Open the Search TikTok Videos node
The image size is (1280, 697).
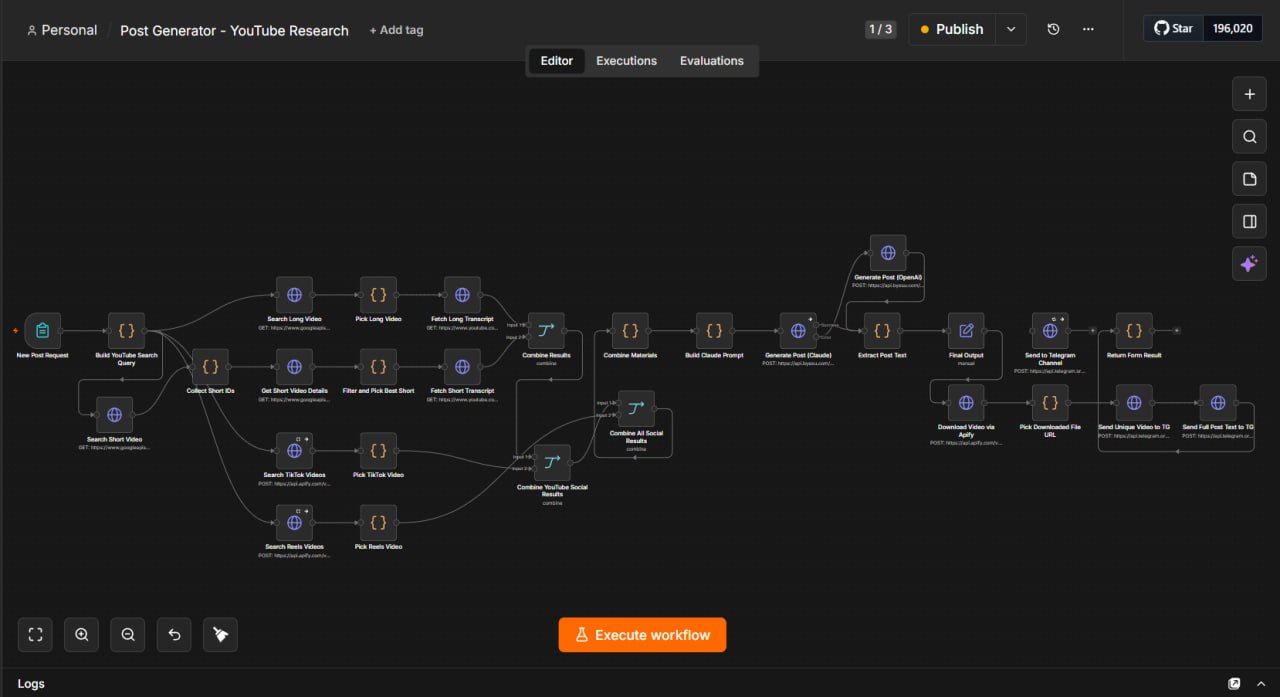pyautogui.click(x=294, y=451)
